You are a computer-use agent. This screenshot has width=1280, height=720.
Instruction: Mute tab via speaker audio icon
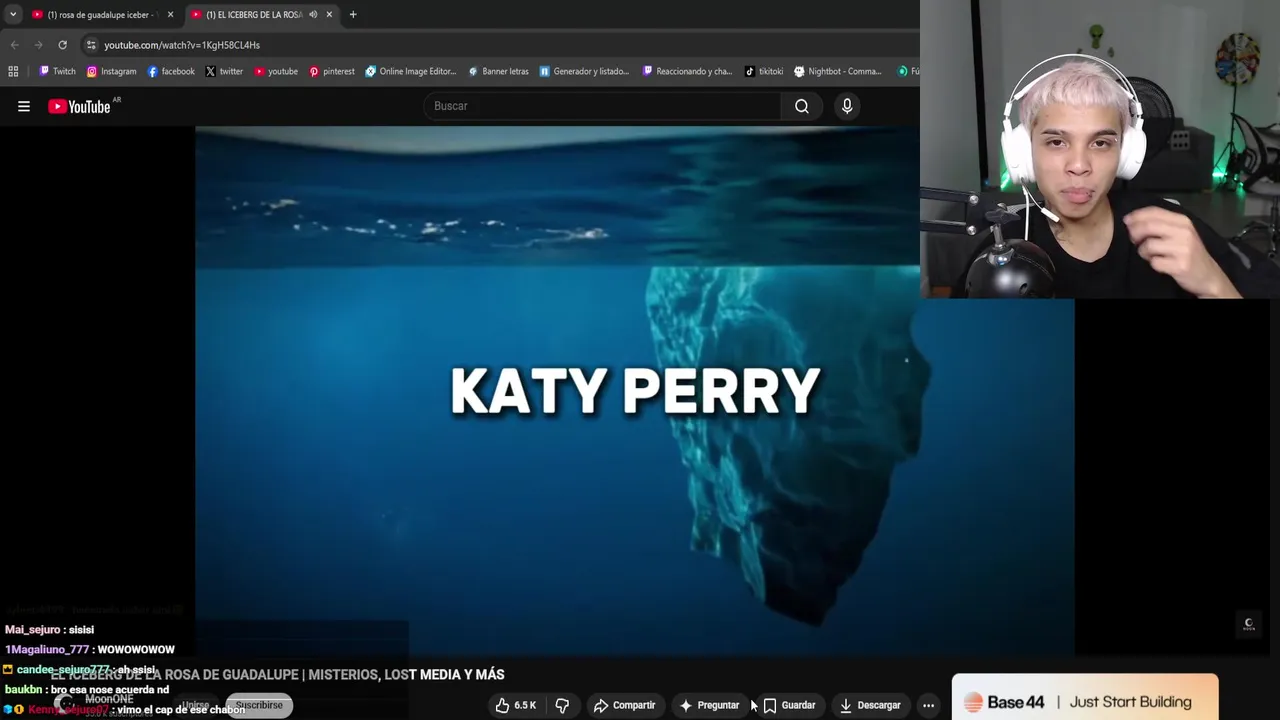[x=313, y=14]
